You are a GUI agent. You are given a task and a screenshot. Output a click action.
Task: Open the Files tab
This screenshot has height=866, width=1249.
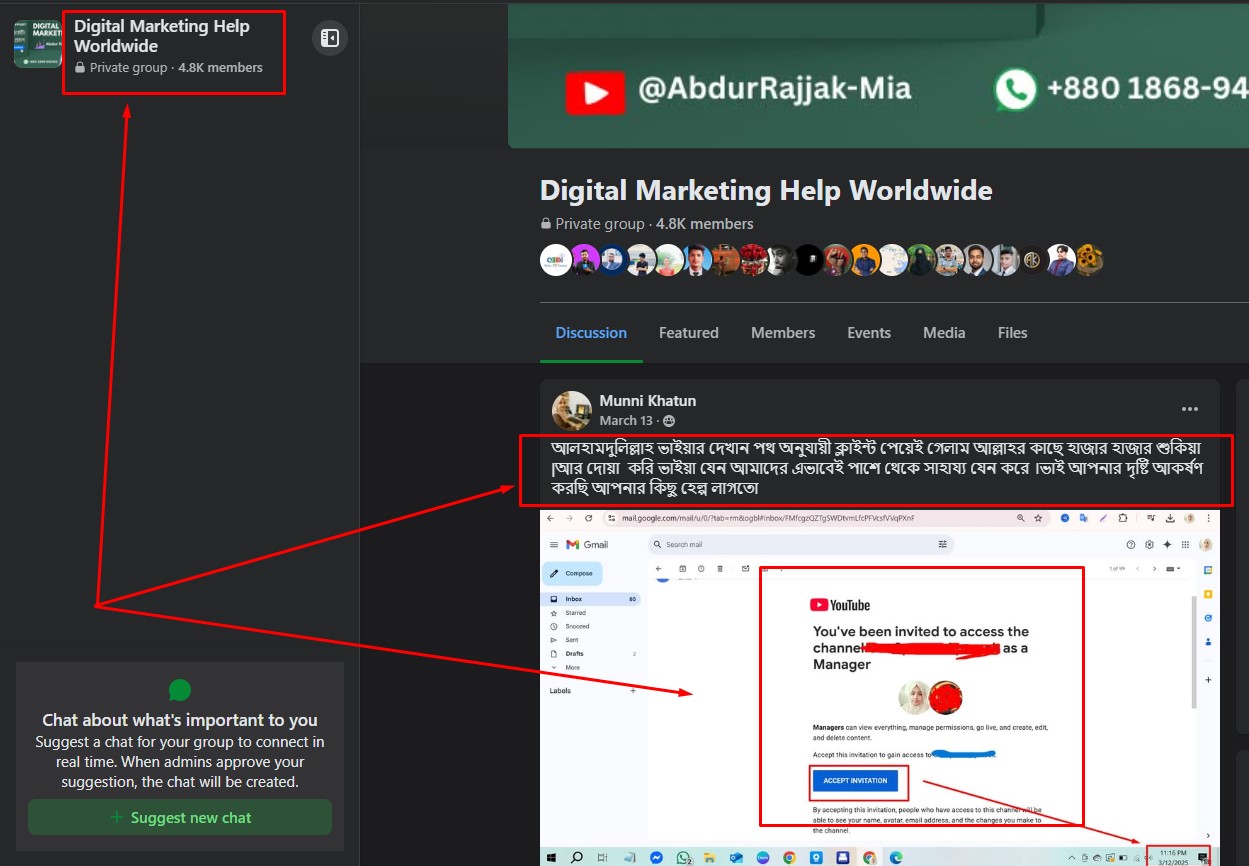click(1012, 333)
